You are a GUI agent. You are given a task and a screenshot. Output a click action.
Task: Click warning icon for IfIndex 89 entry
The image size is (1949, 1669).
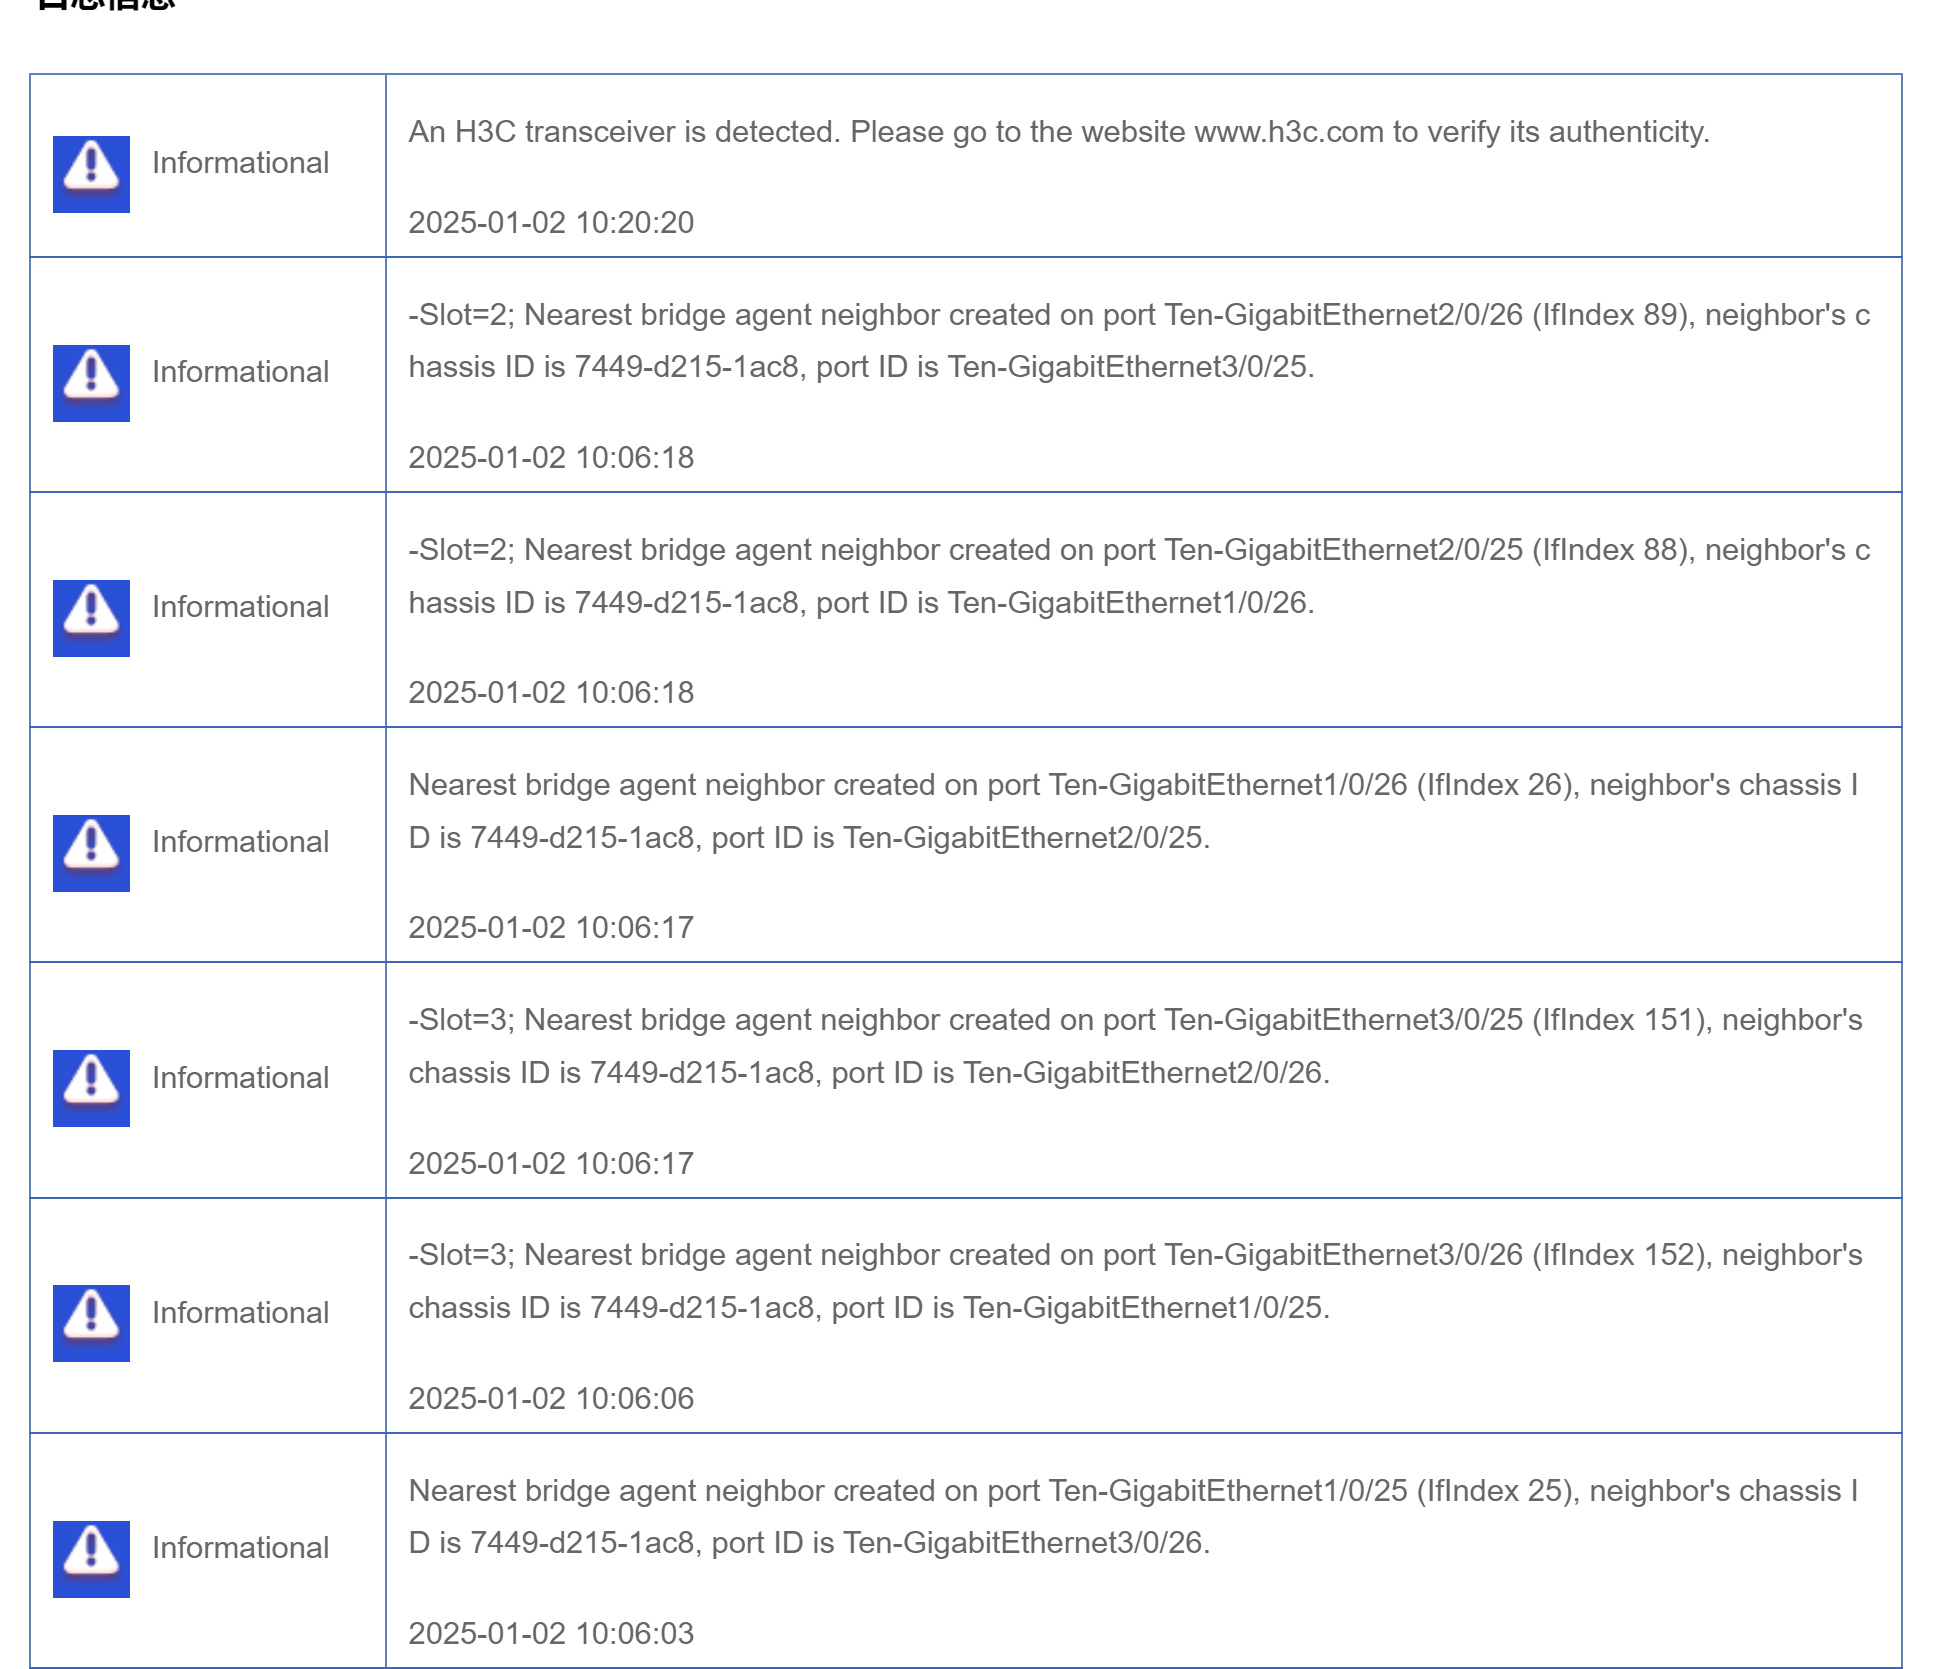[x=91, y=383]
